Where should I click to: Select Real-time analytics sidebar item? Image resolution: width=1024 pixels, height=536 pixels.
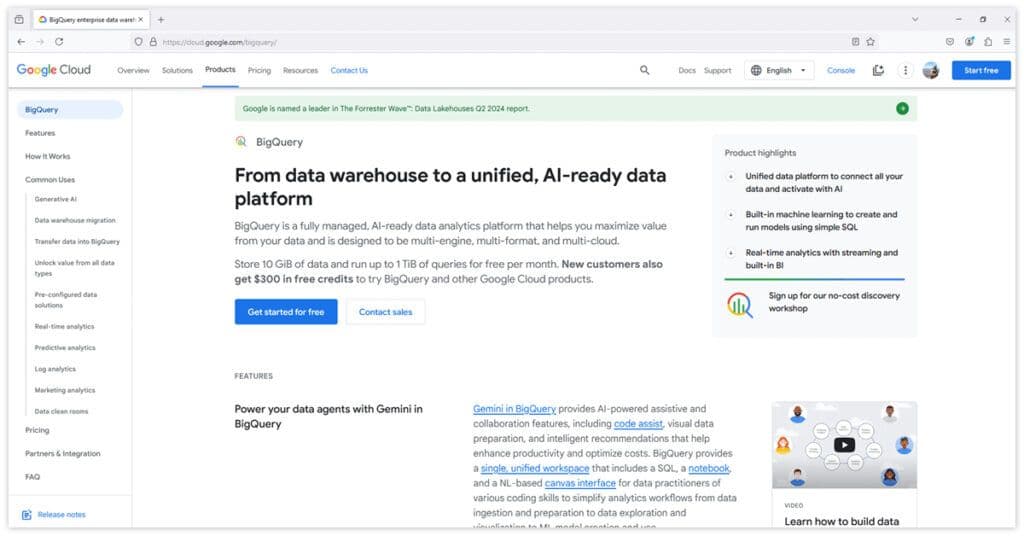click(x=65, y=326)
